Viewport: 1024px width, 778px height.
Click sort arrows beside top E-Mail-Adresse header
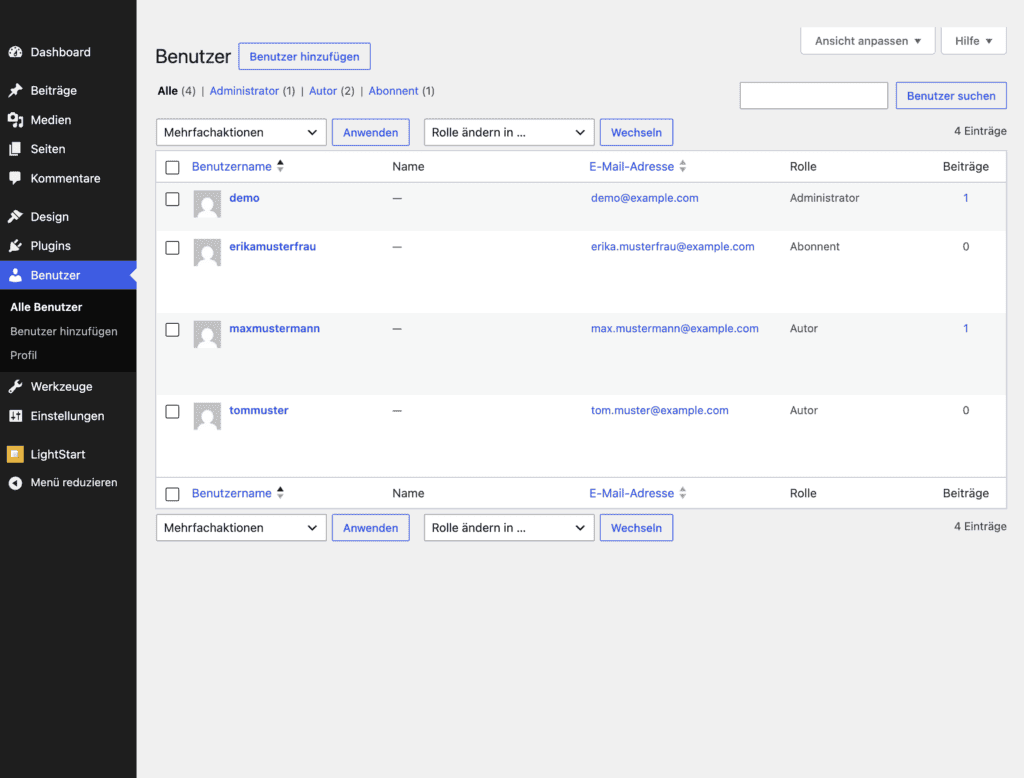682,166
